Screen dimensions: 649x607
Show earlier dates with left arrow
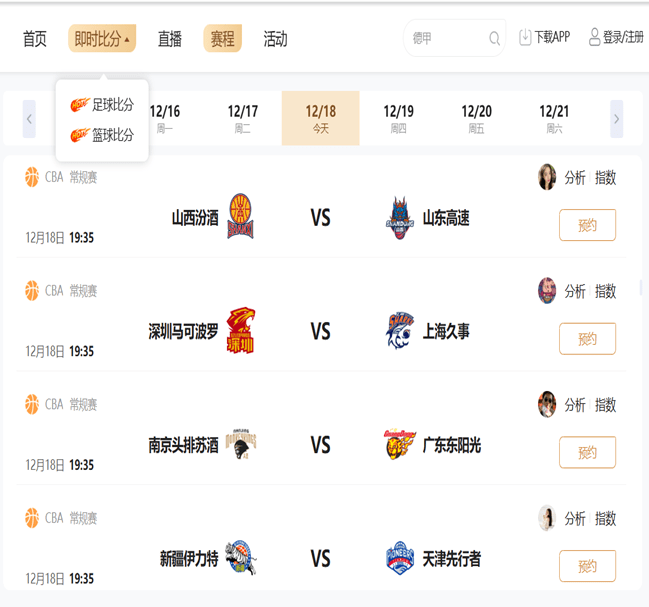(x=29, y=119)
